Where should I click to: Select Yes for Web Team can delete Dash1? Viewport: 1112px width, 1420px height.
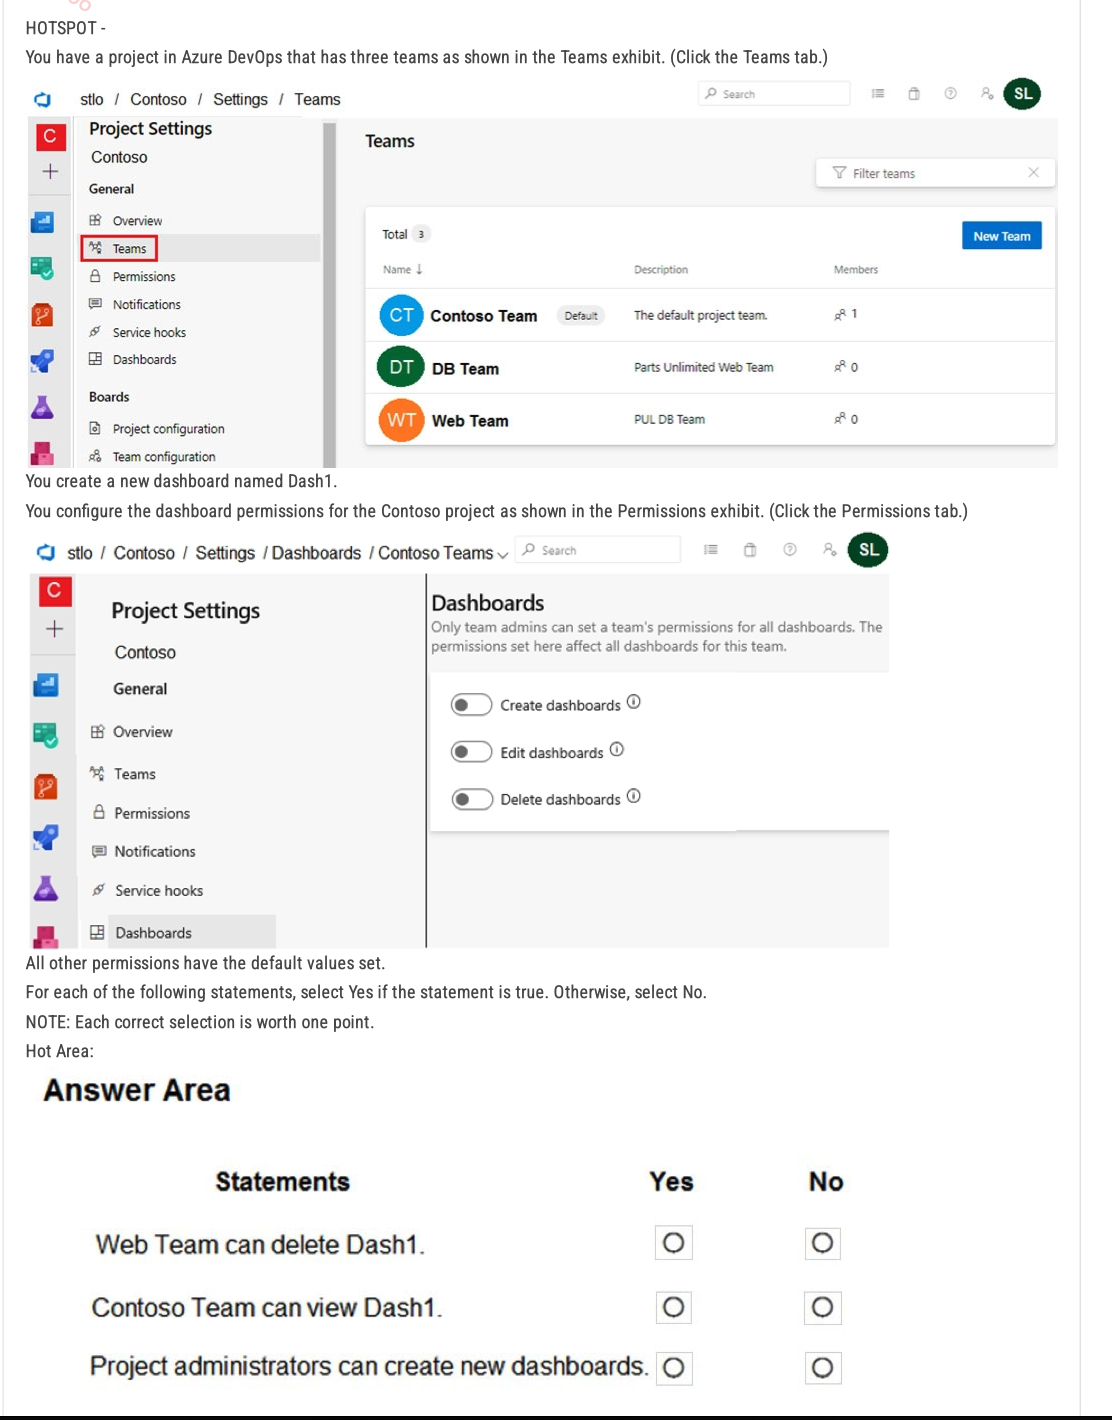click(673, 1243)
